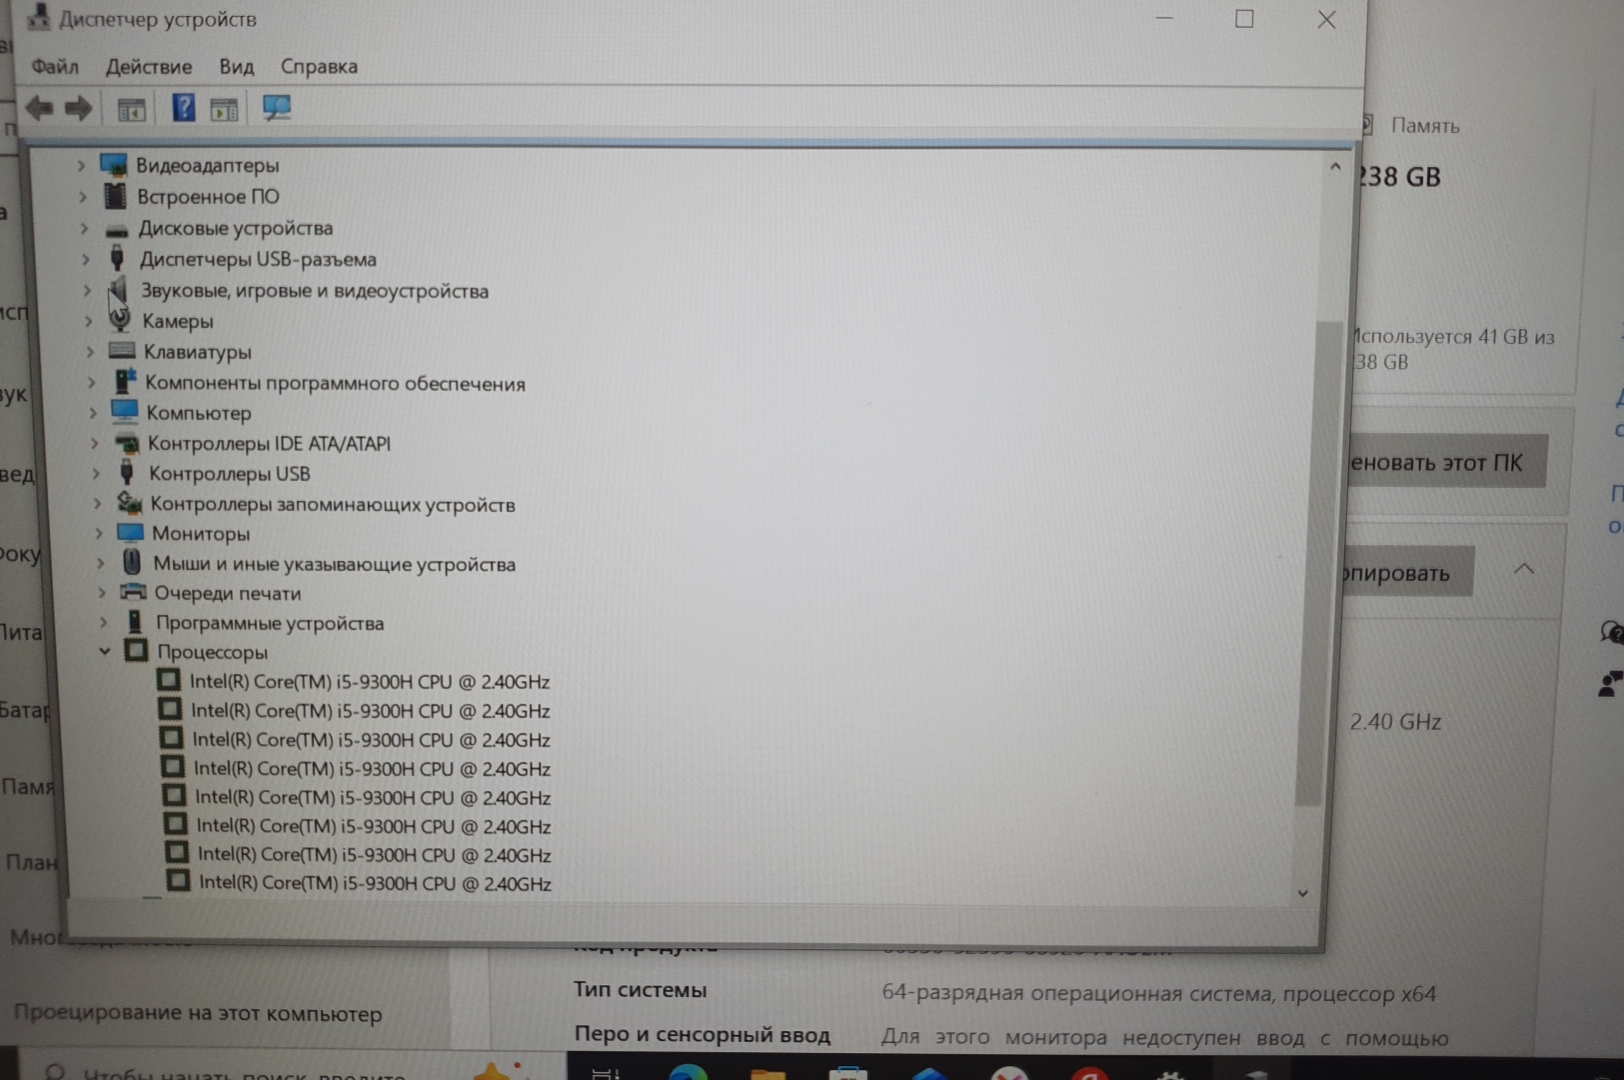Select the Компьютер monitor icon
Image resolution: width=1624 pixels, height=1080 pixels.
pyautogui.click(x=125, y=412)
